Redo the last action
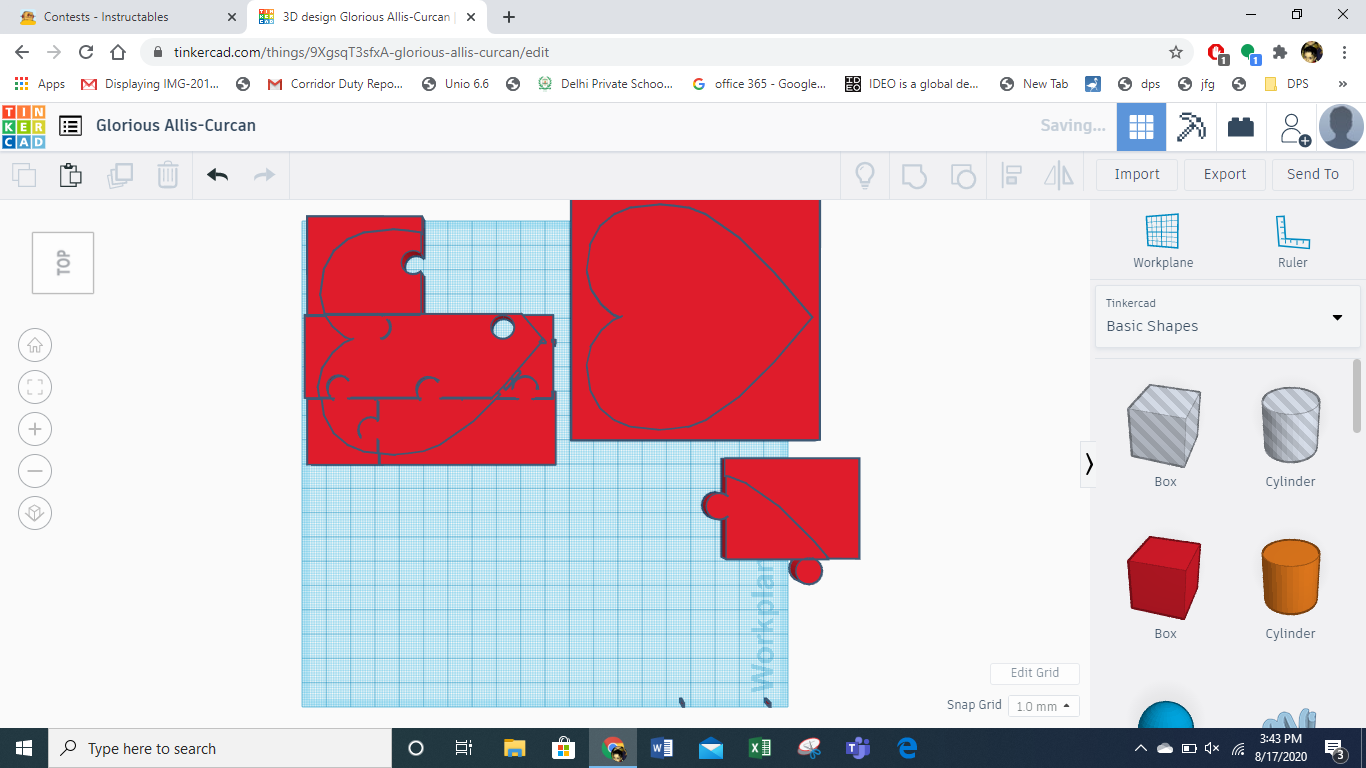 coord(264,174)
